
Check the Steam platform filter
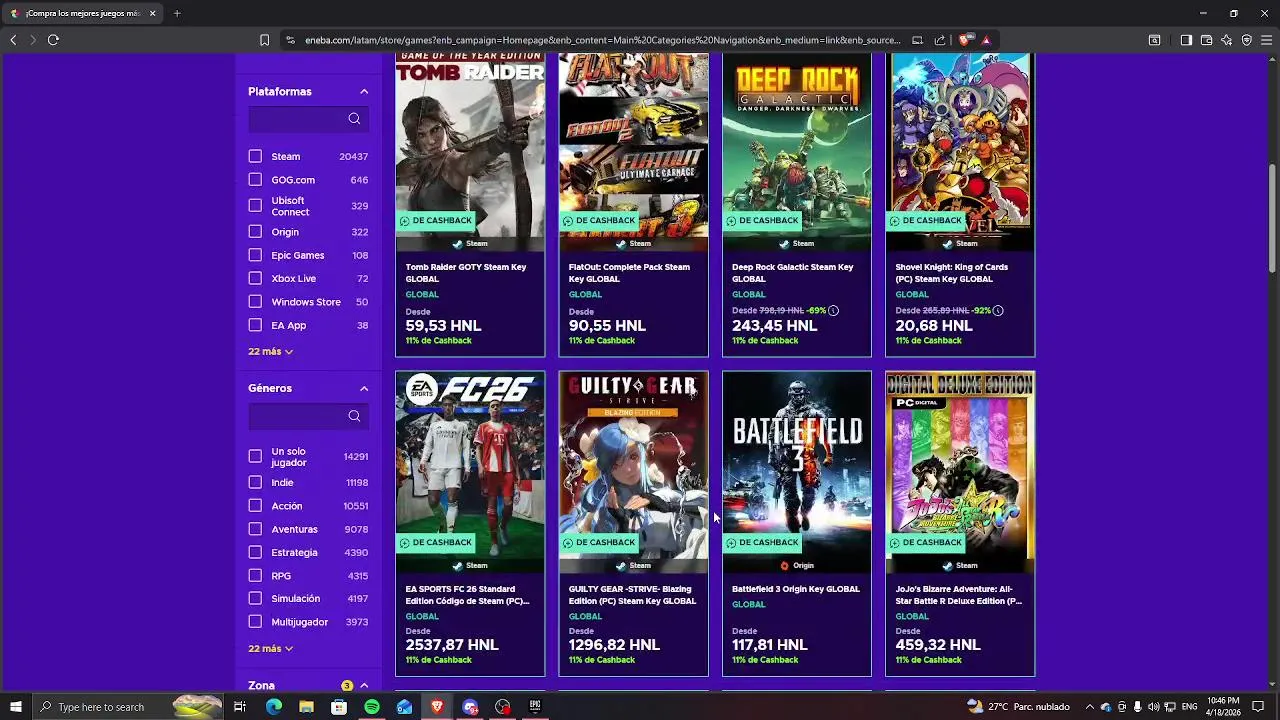tap(255, 156)
